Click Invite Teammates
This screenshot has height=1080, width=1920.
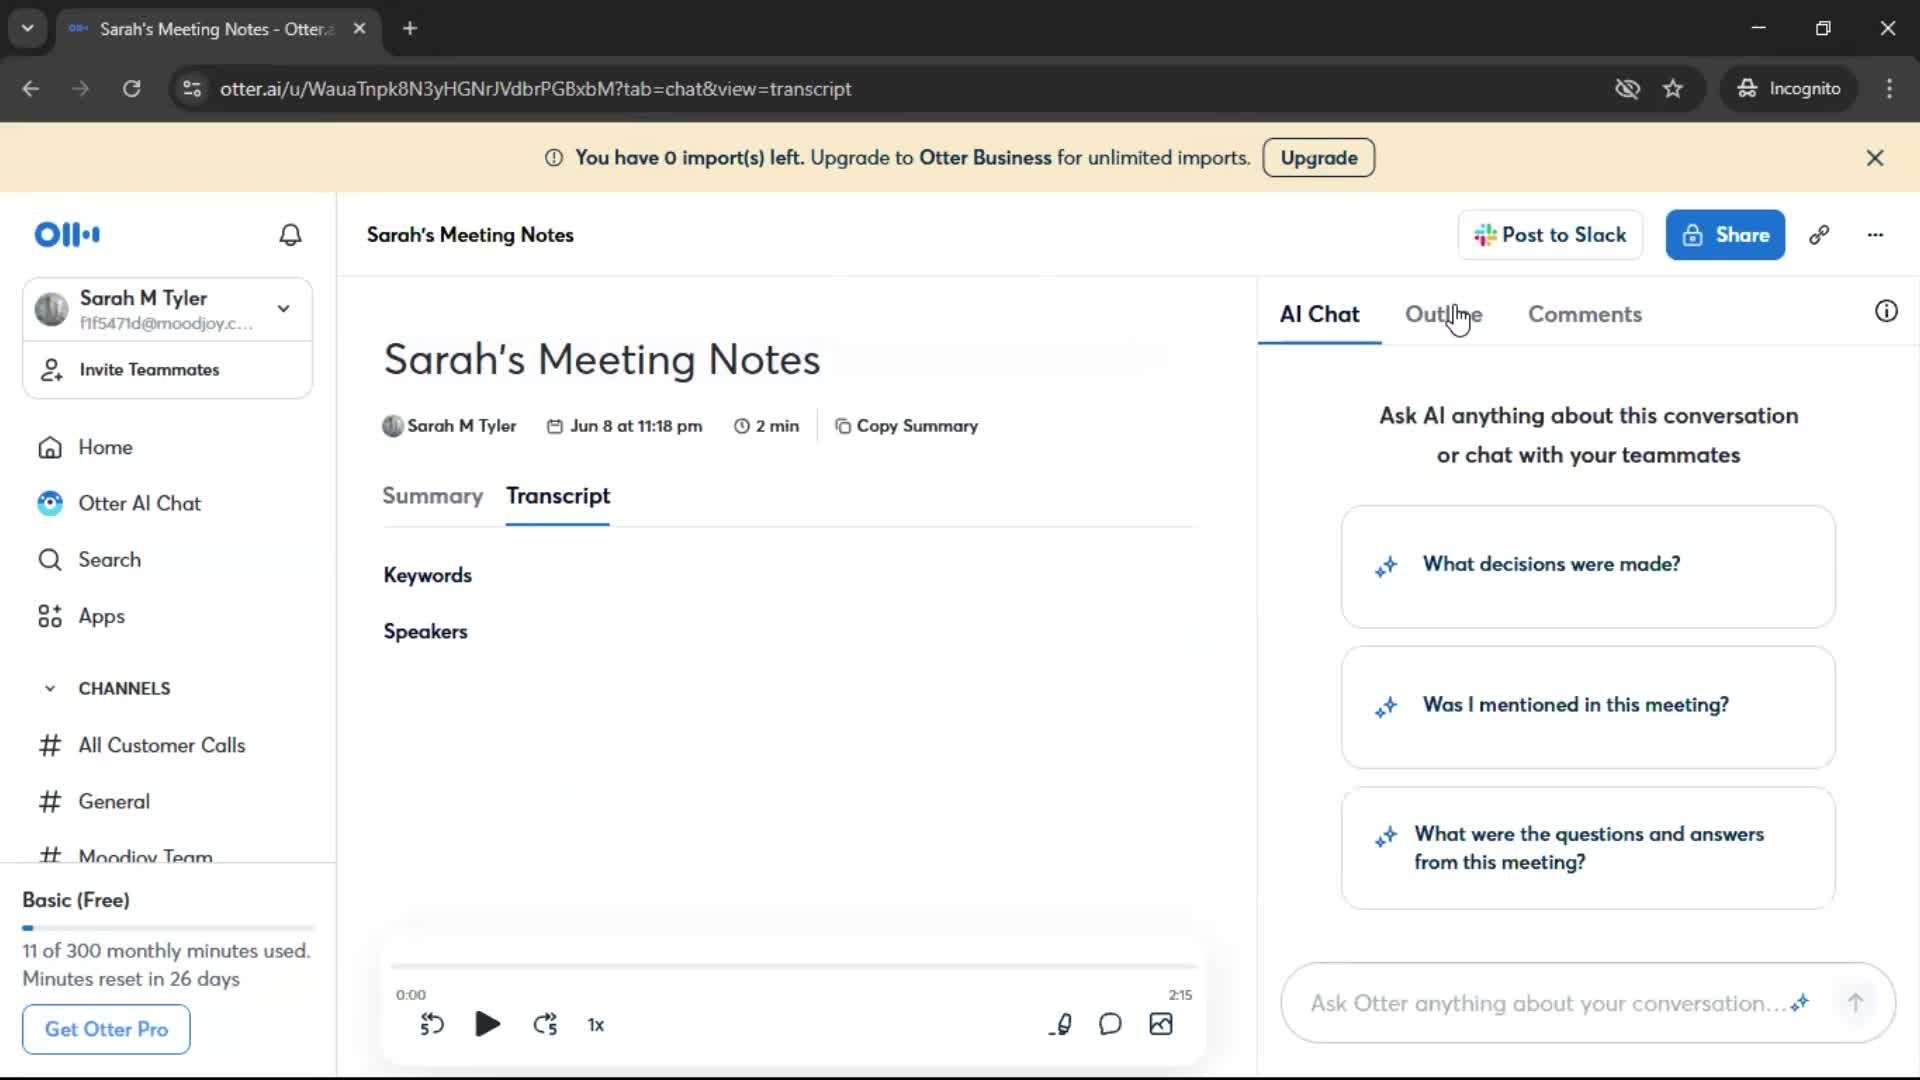point(168,370)
